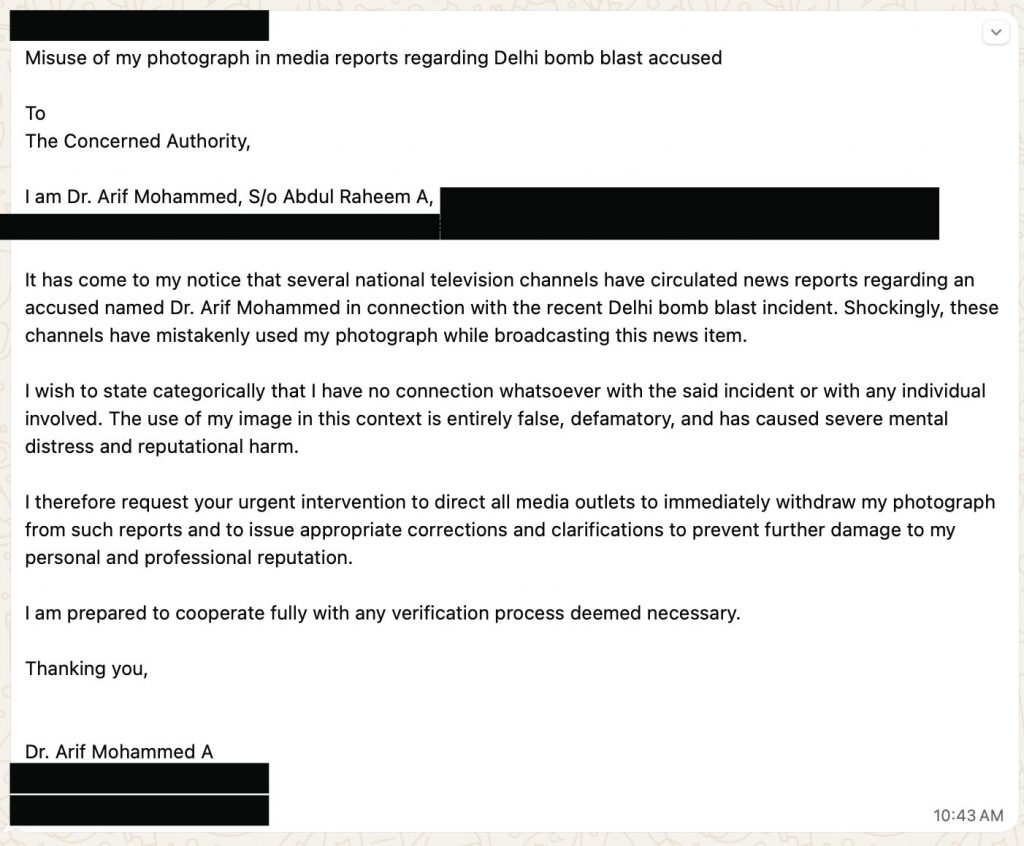Screen dimensions: 1024x846
Task: Click the 10:43 AM message timestamp
Action: (967, 816)
